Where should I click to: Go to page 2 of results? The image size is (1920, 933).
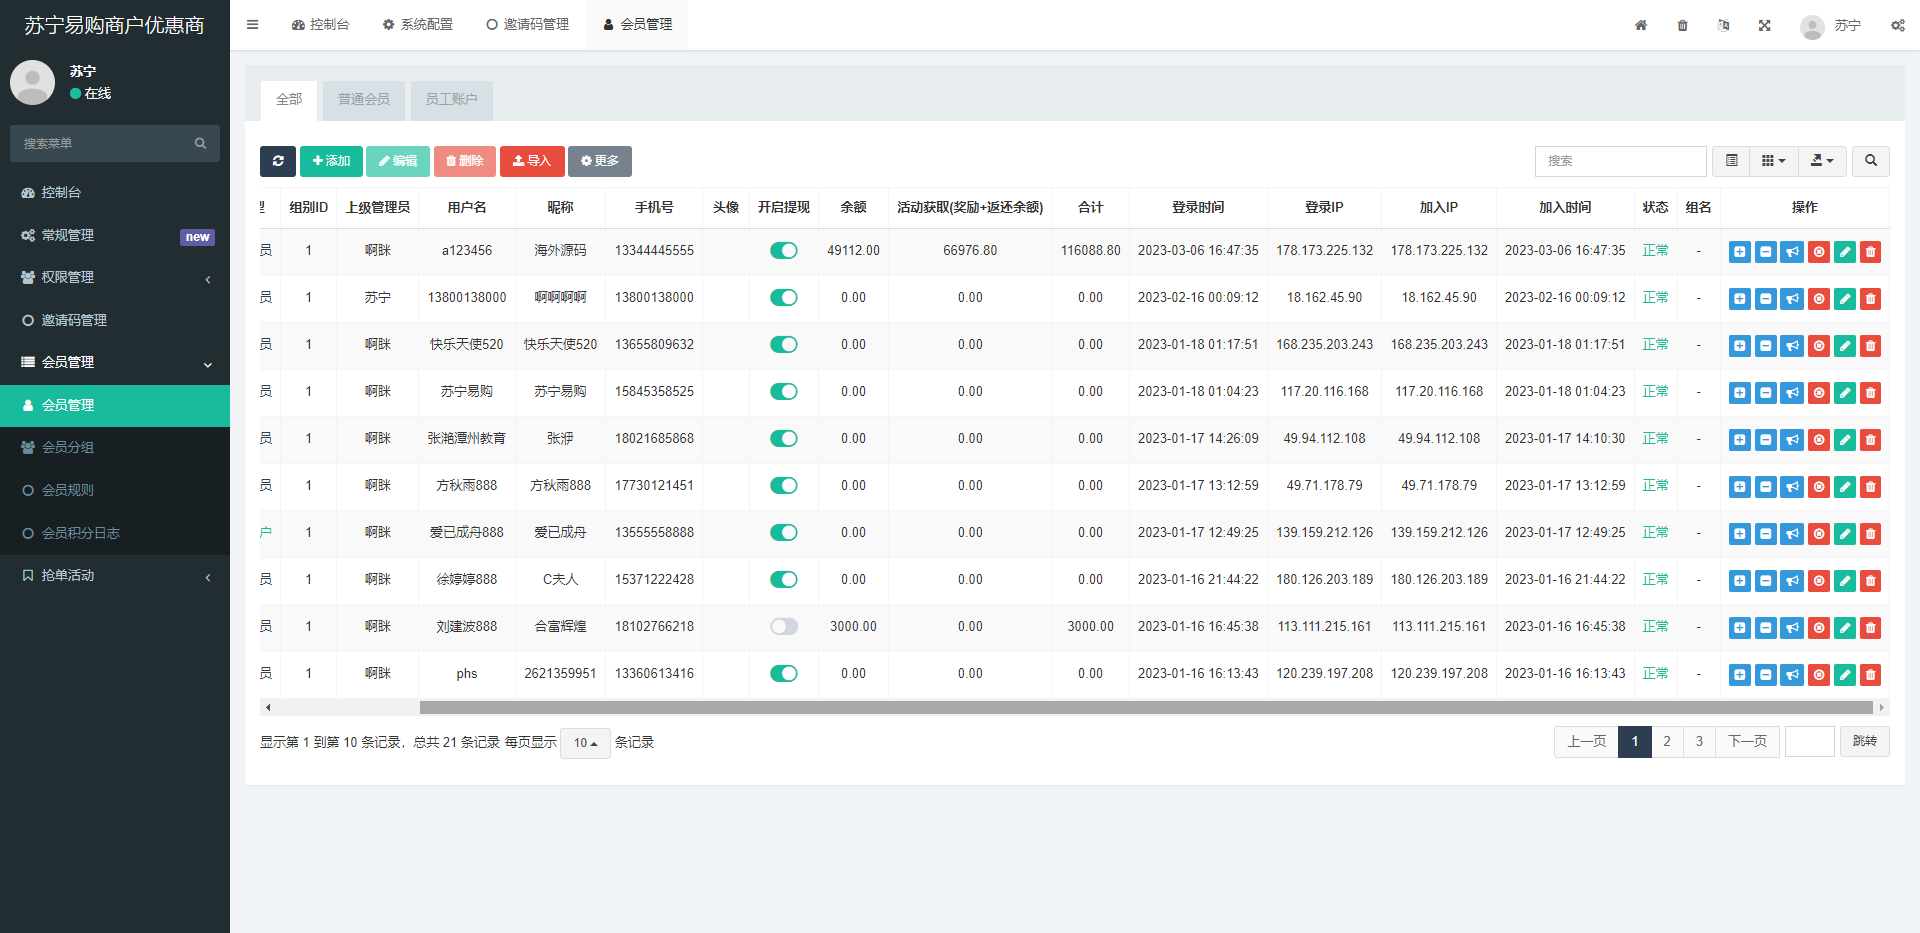1666,742
